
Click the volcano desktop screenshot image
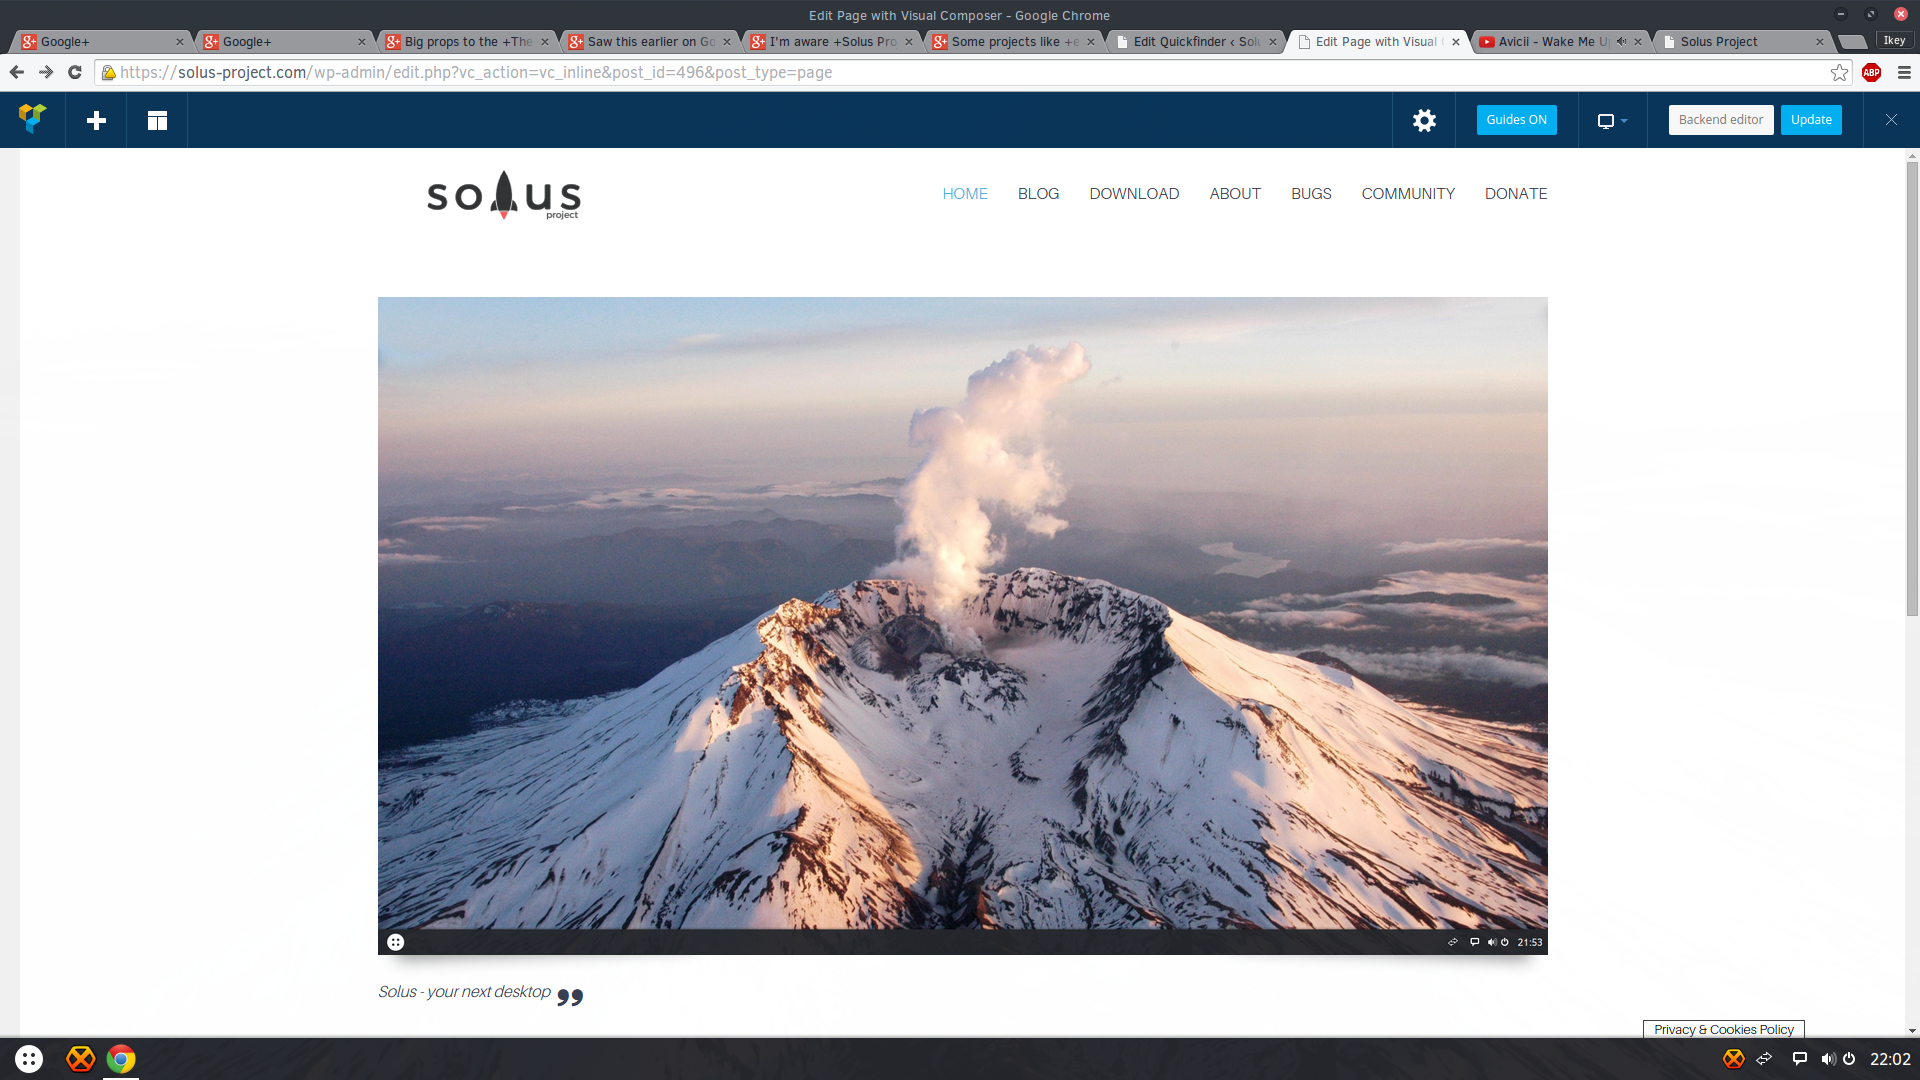point(963,625)
